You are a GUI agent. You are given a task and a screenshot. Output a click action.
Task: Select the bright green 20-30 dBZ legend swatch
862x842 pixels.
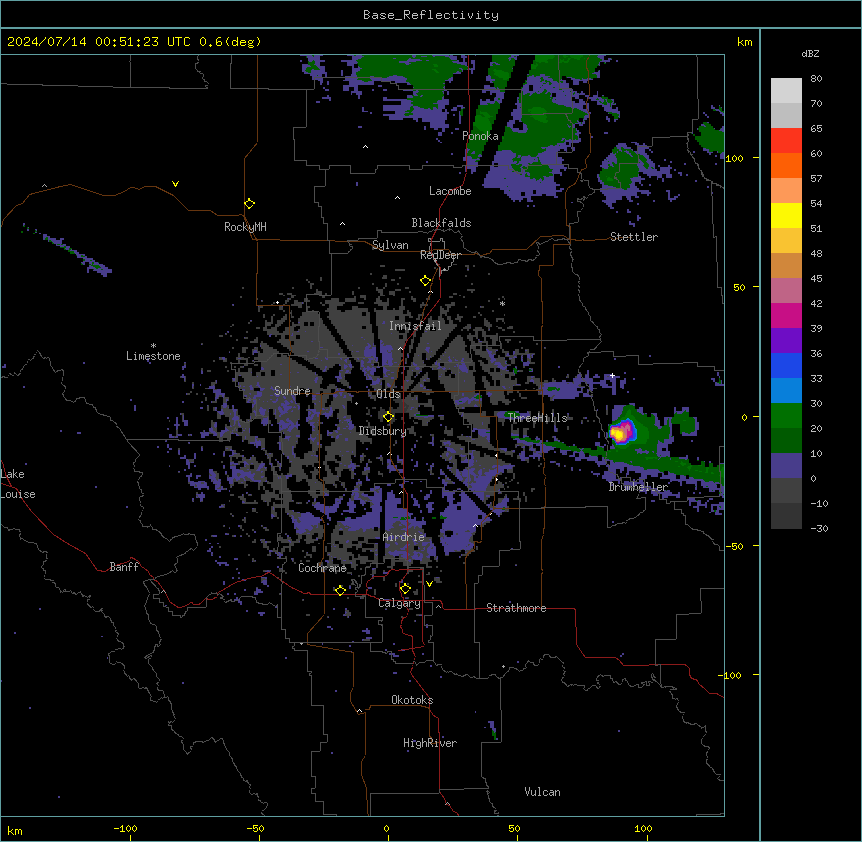786,416
